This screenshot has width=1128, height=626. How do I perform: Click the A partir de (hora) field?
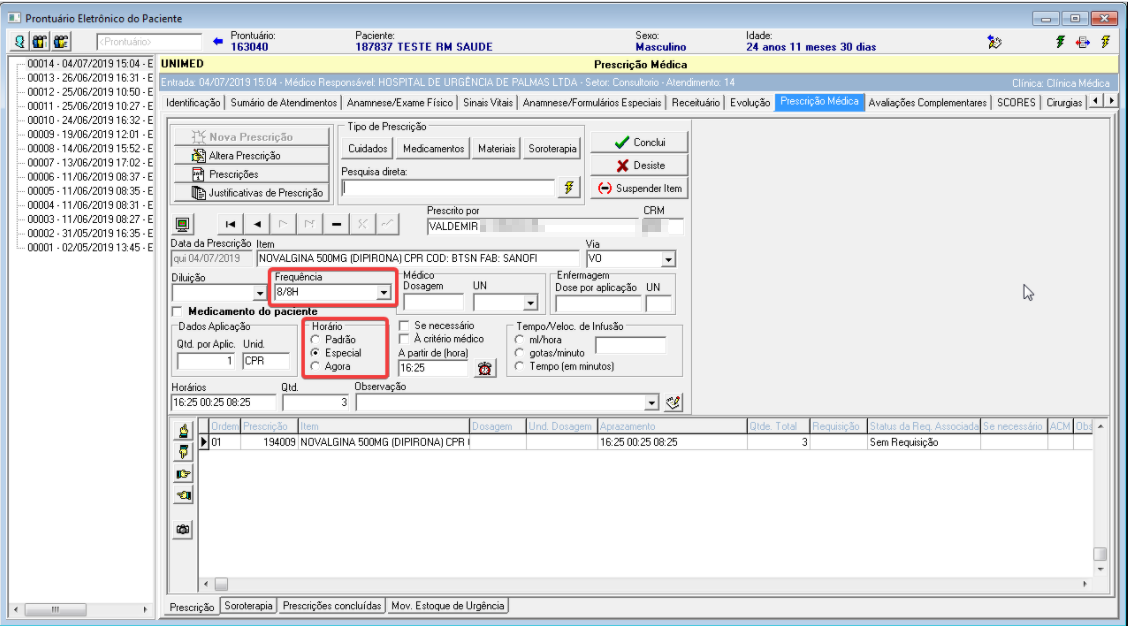434,368
